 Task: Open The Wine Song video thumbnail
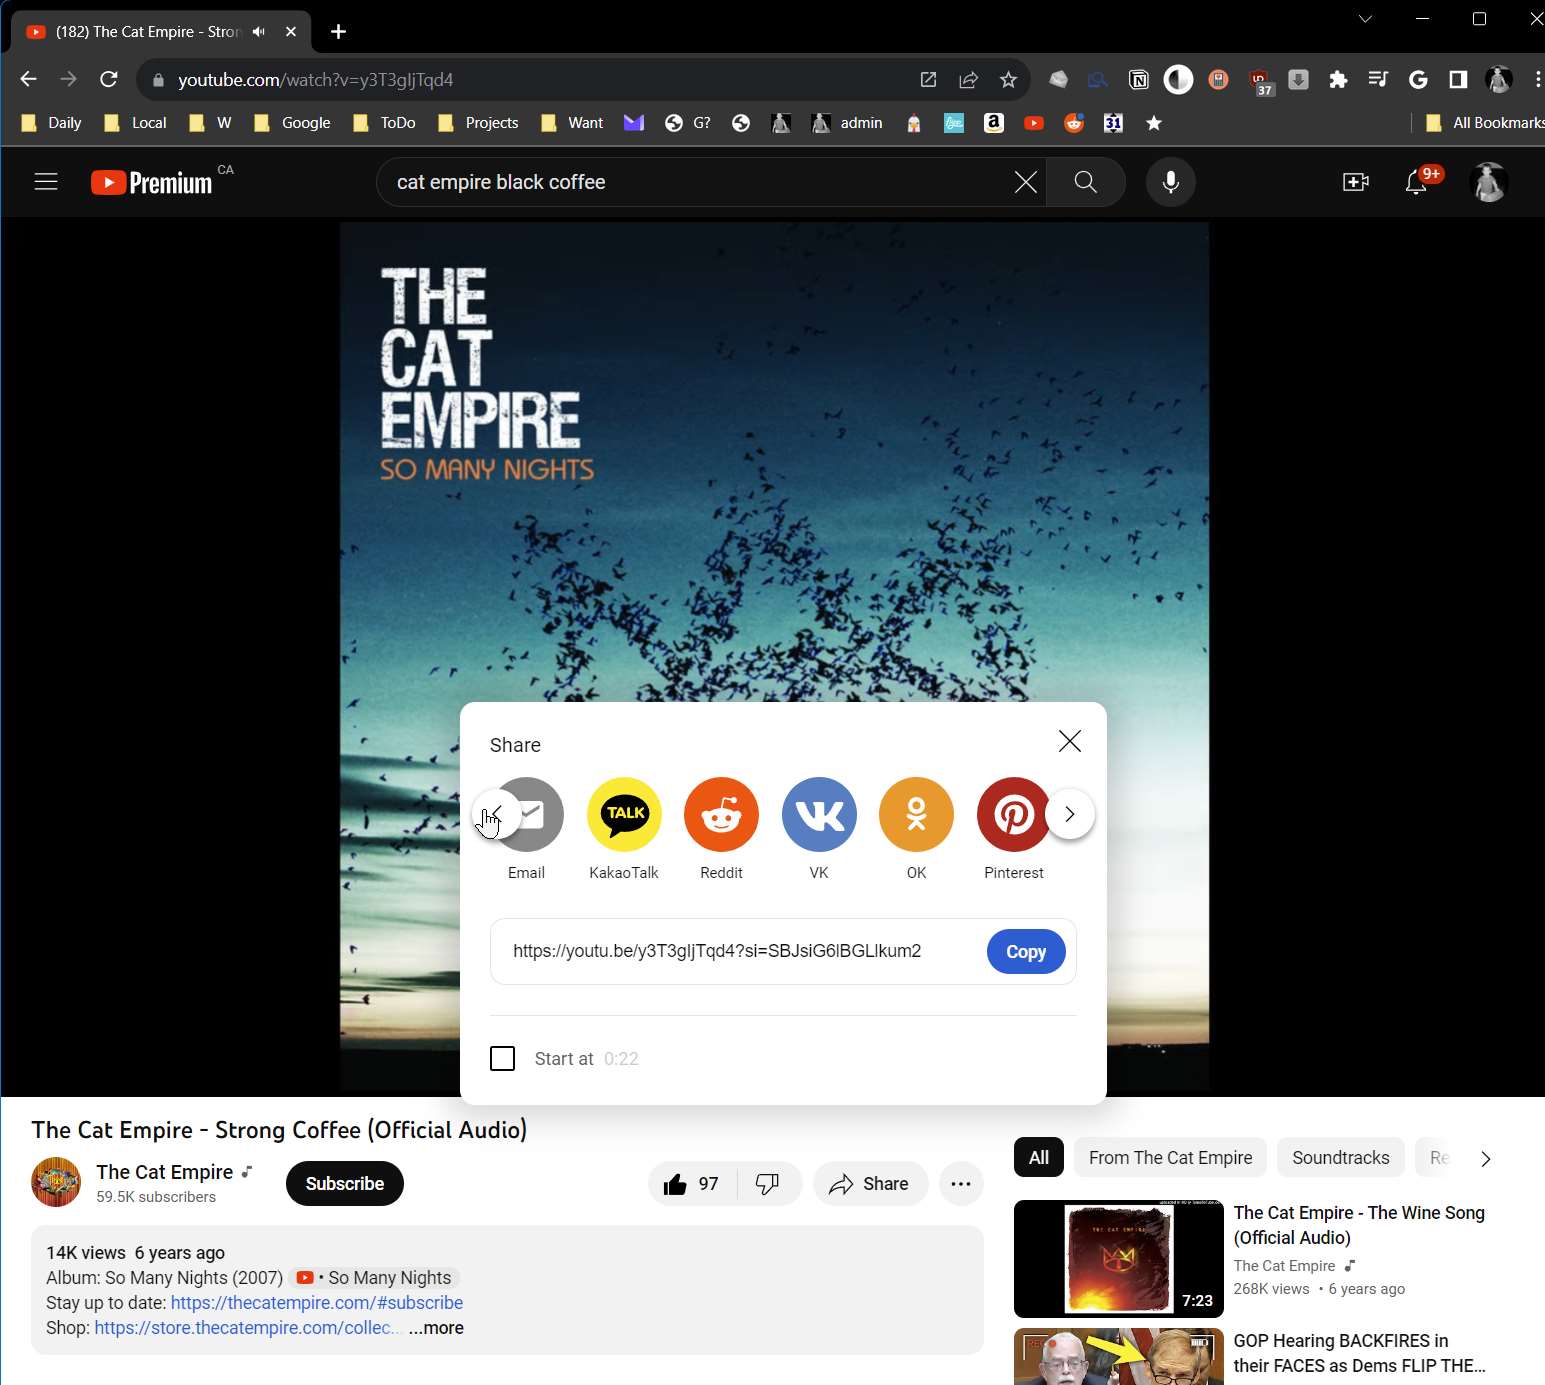(x=1118, y=1258)
